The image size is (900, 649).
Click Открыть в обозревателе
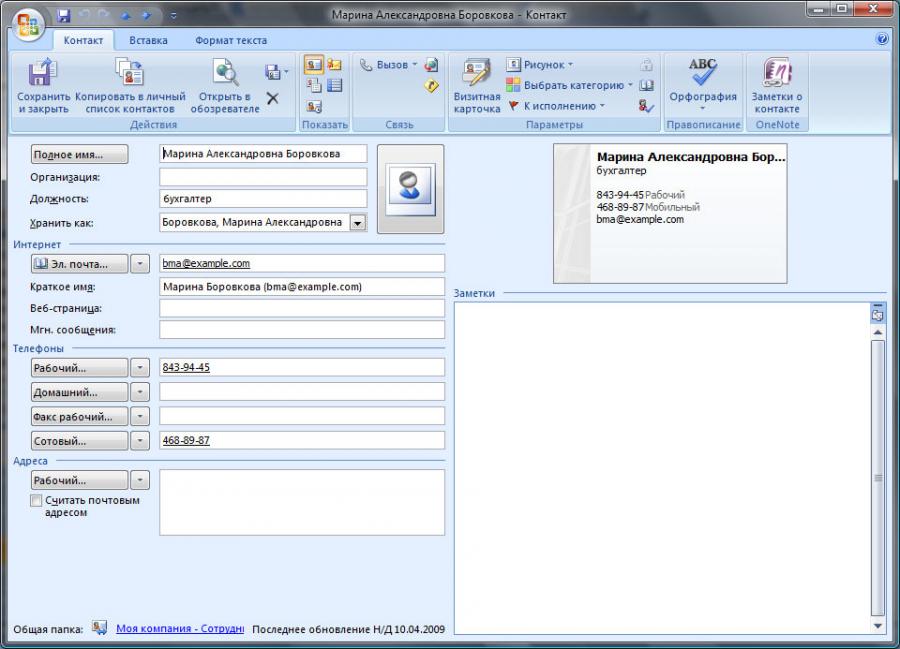click(225, 86)
